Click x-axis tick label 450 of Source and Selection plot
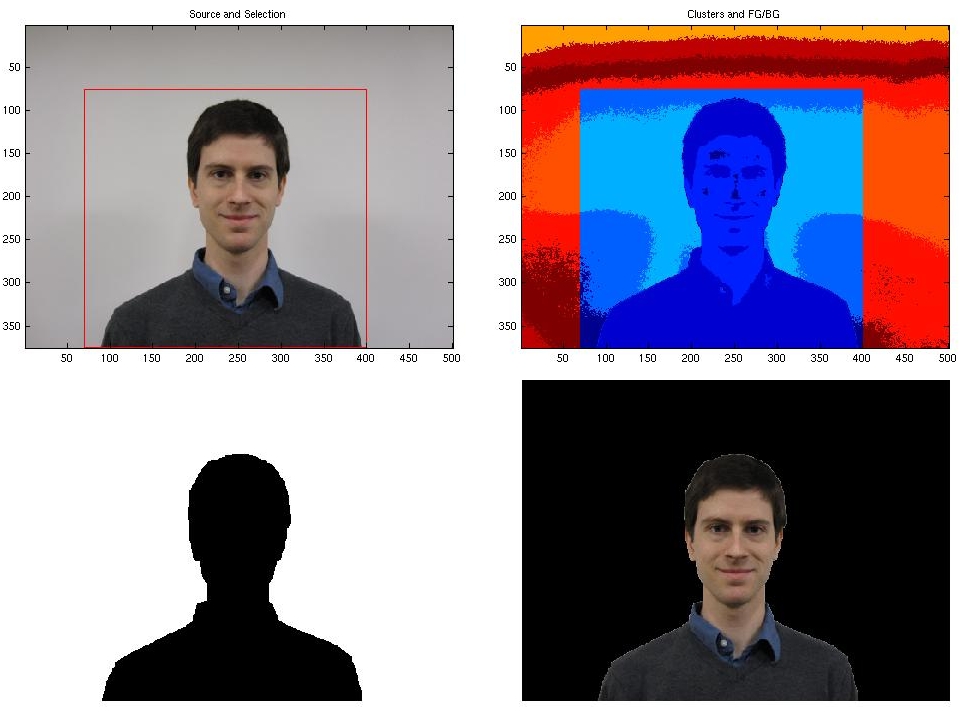Viewport: 961px width, 713px height. (x=408, y=358)
